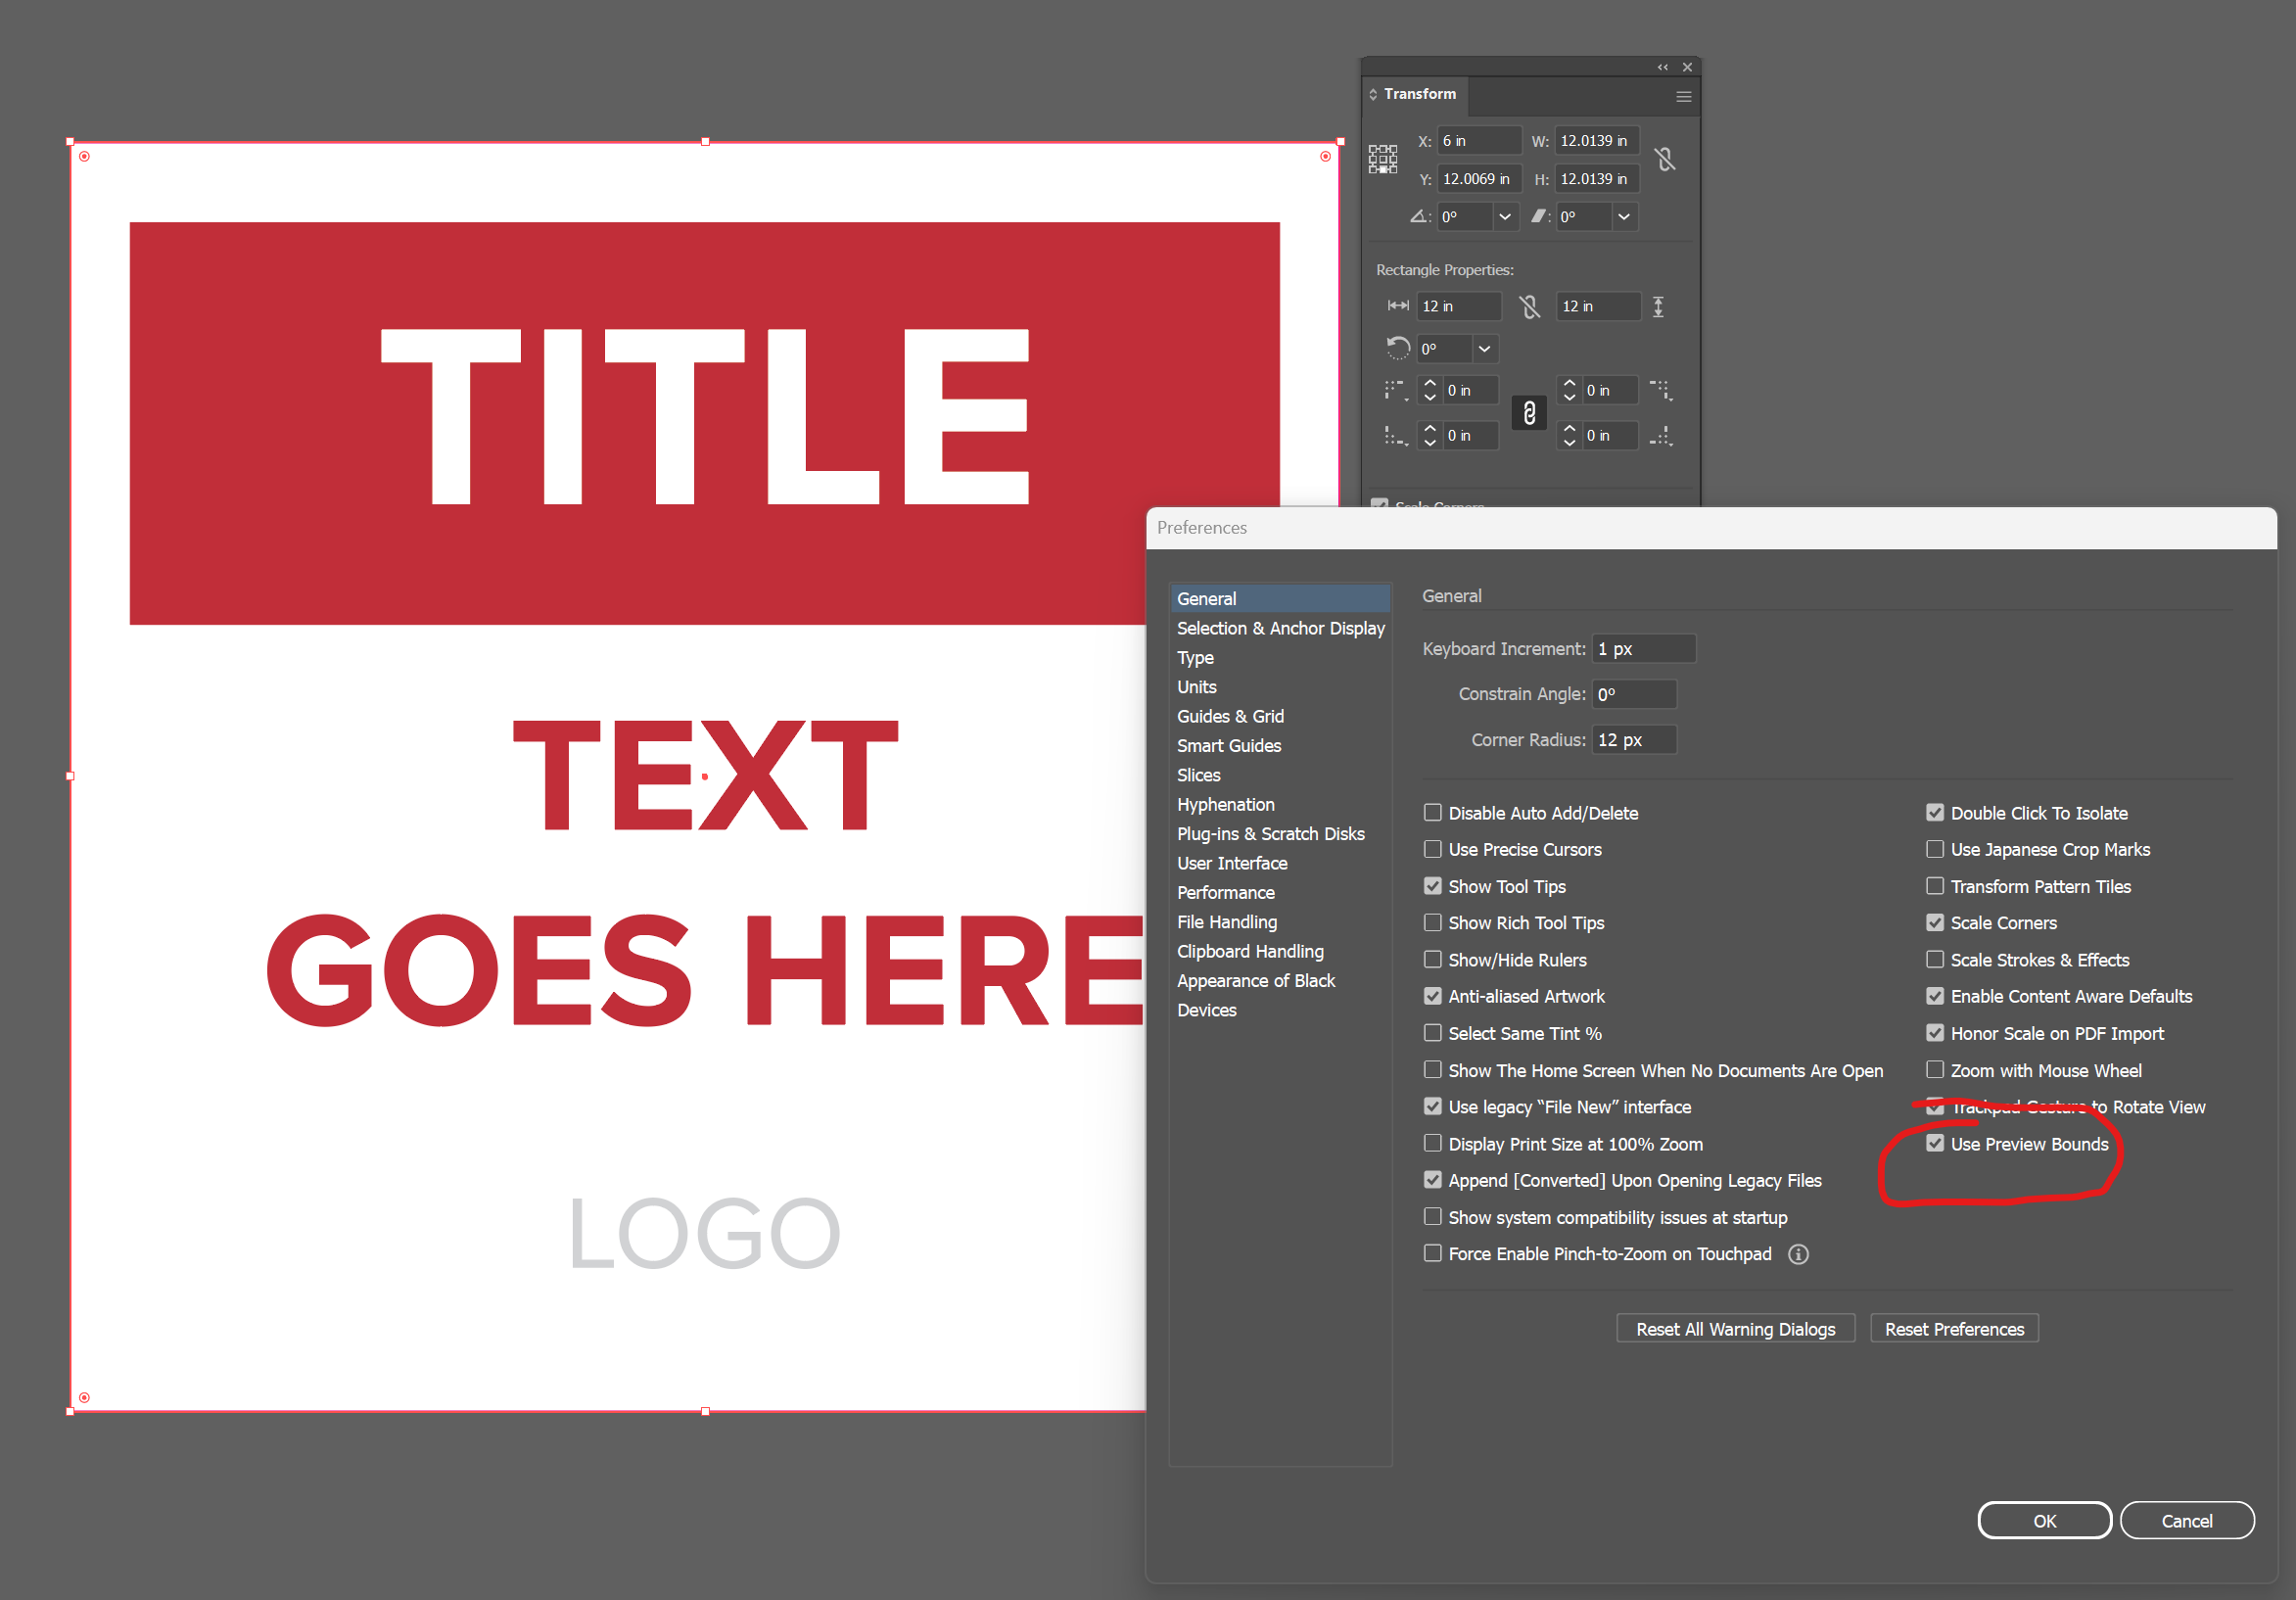This screenshot has height=1600, width=2296.
Task: Collapse the Transform panel to icons
Action: pos(1662,68)
